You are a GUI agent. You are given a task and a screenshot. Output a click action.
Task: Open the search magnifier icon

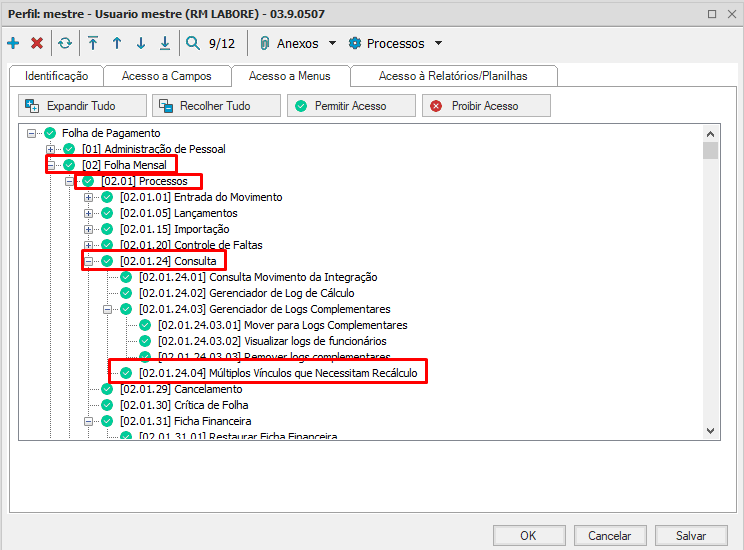click(x=193, y=43)
